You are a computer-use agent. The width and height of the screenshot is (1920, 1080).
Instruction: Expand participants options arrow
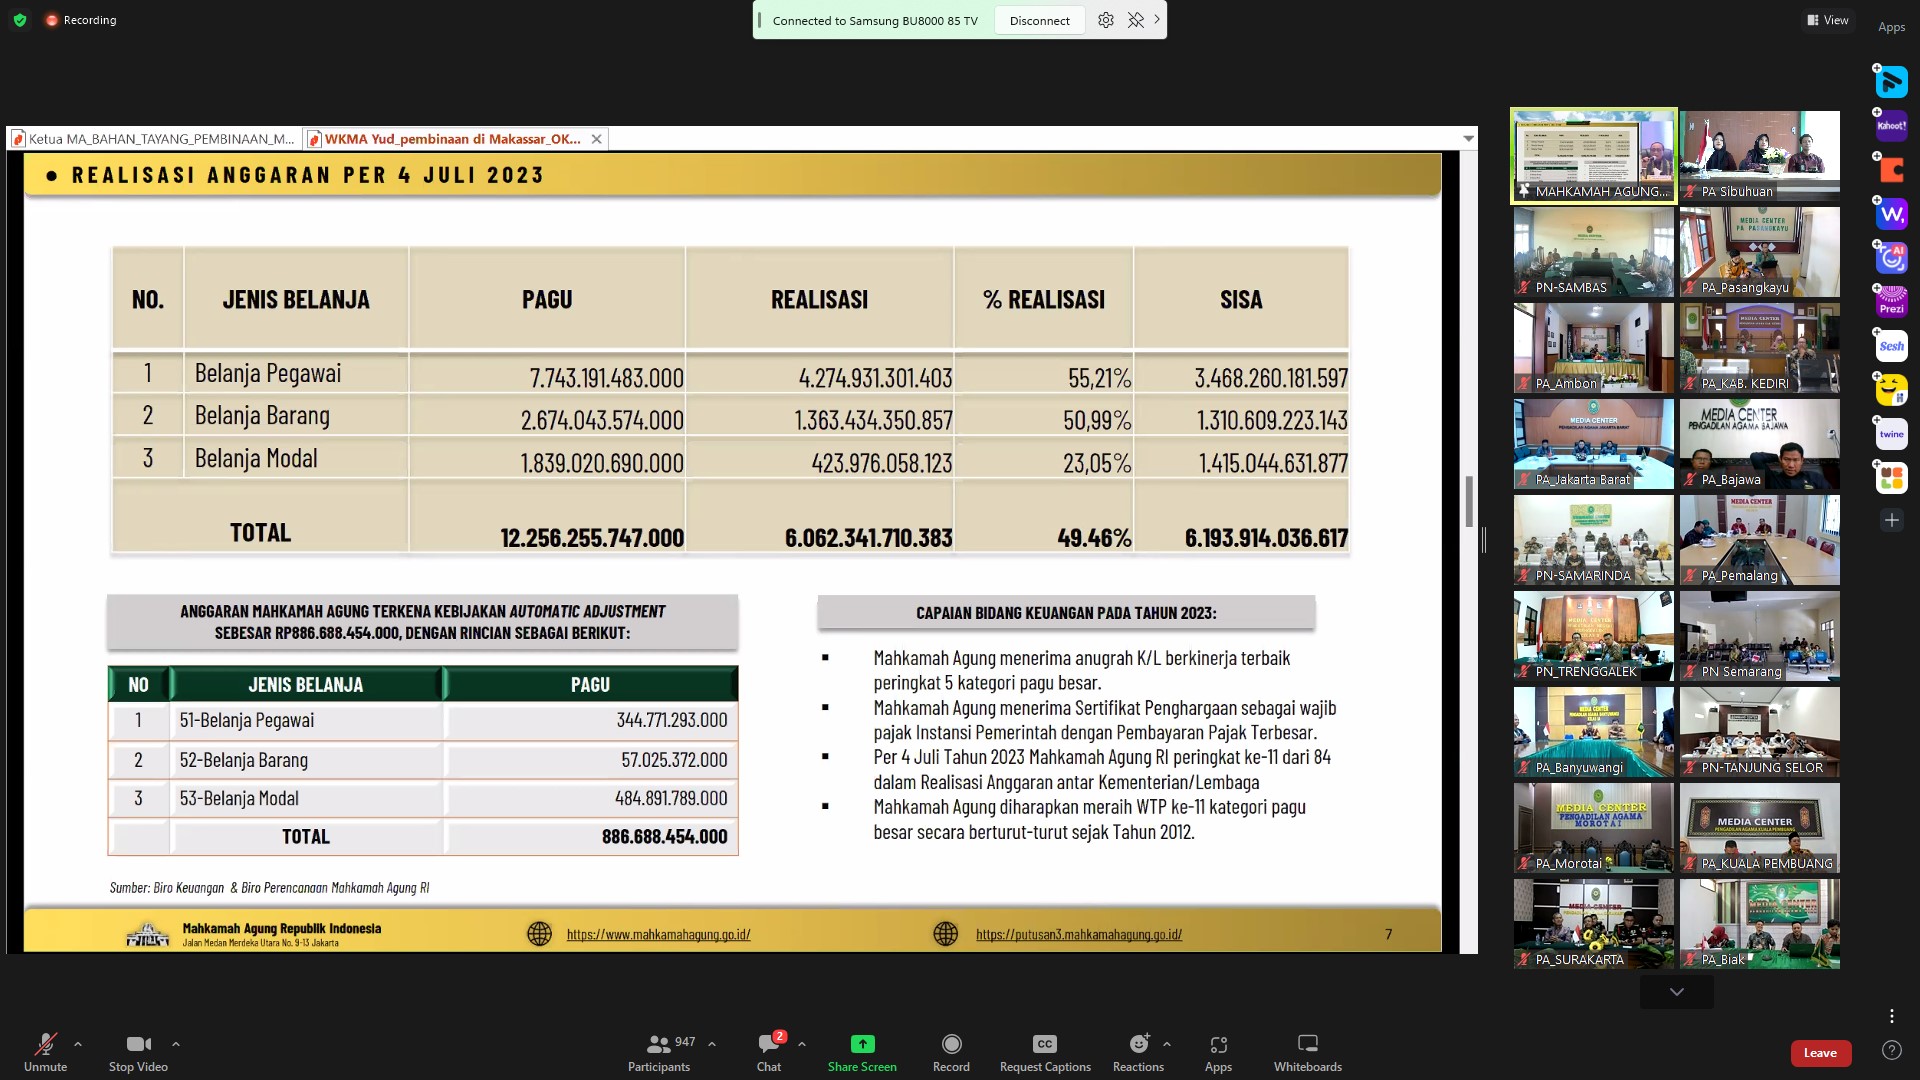point(712,1044)
